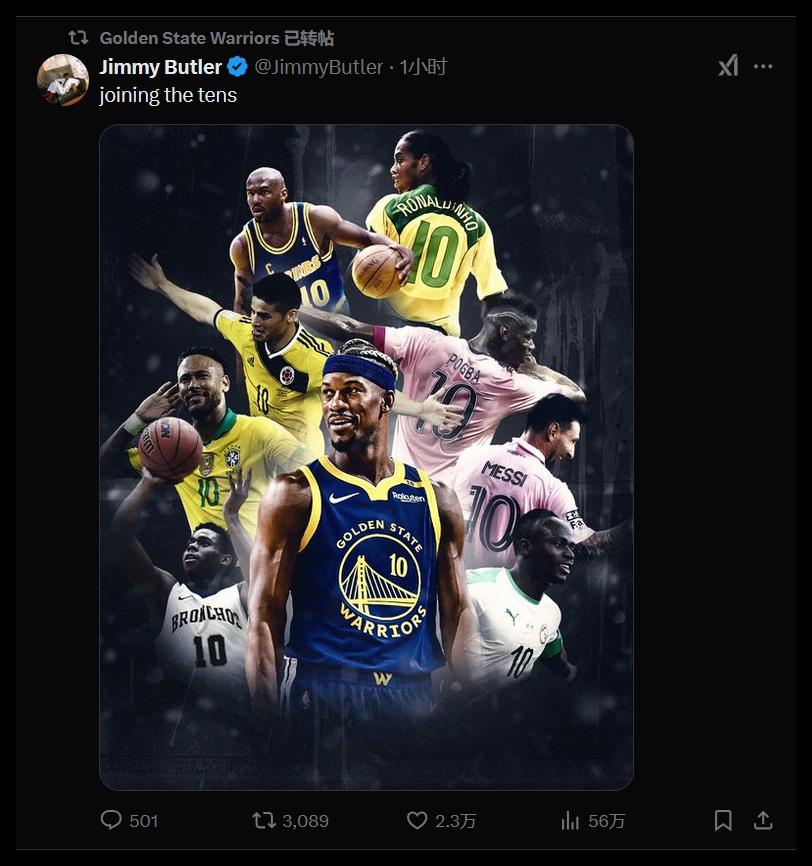The height and width of the screenshot is (866, 812).
Task: Open the three-dot more options menu
Action: [763, 66]
